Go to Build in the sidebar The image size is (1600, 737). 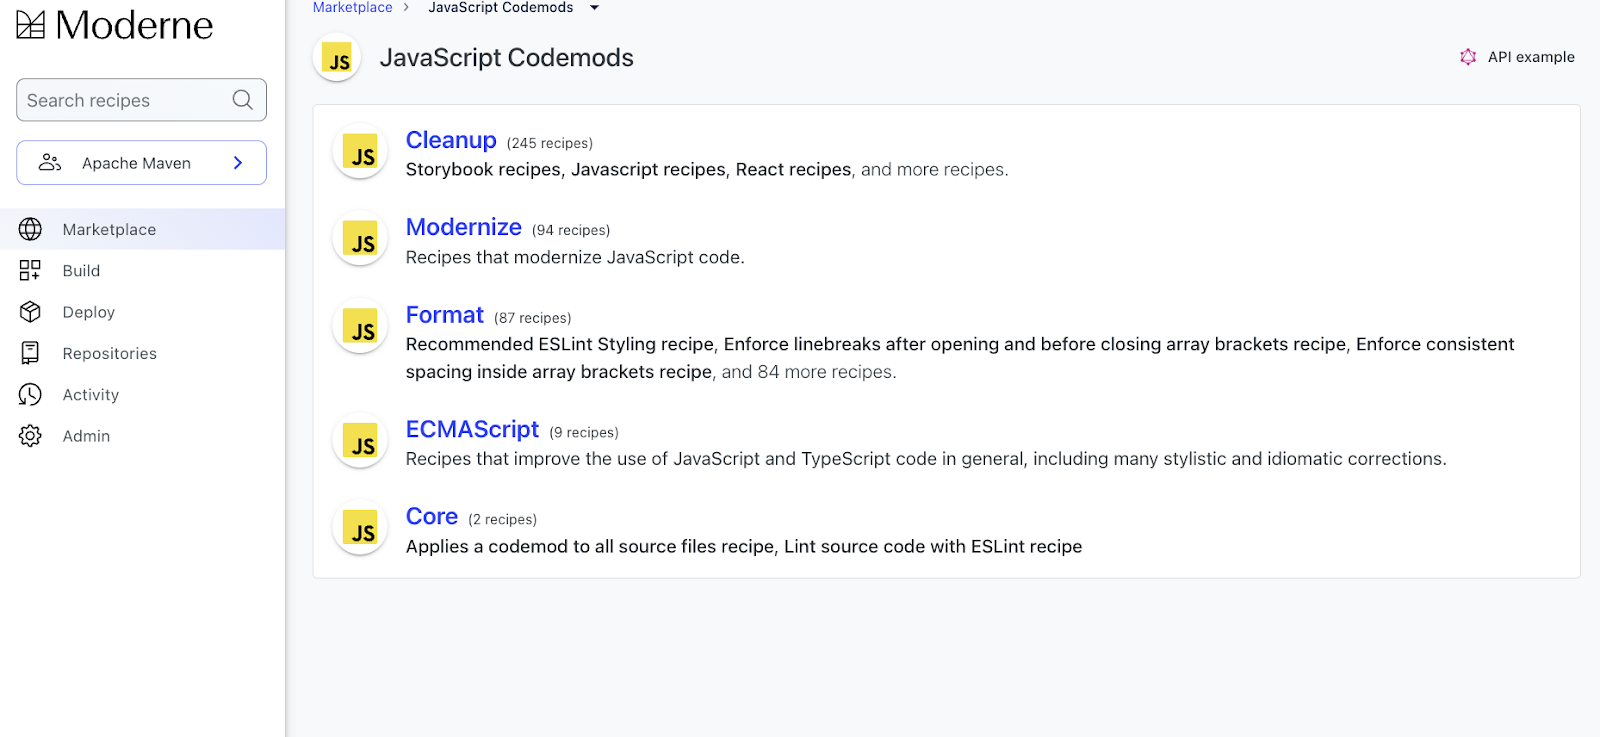tap(142, 270)
